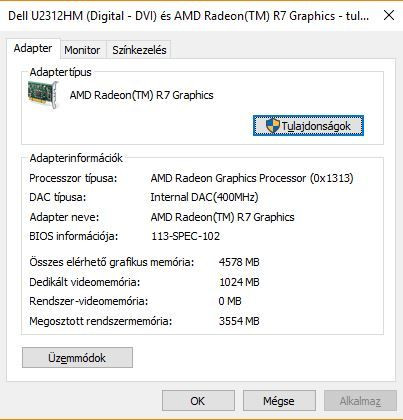Viewport: 403px width, 420px height.
Task: Close the display properties dialog
Action: coord(389,15)
